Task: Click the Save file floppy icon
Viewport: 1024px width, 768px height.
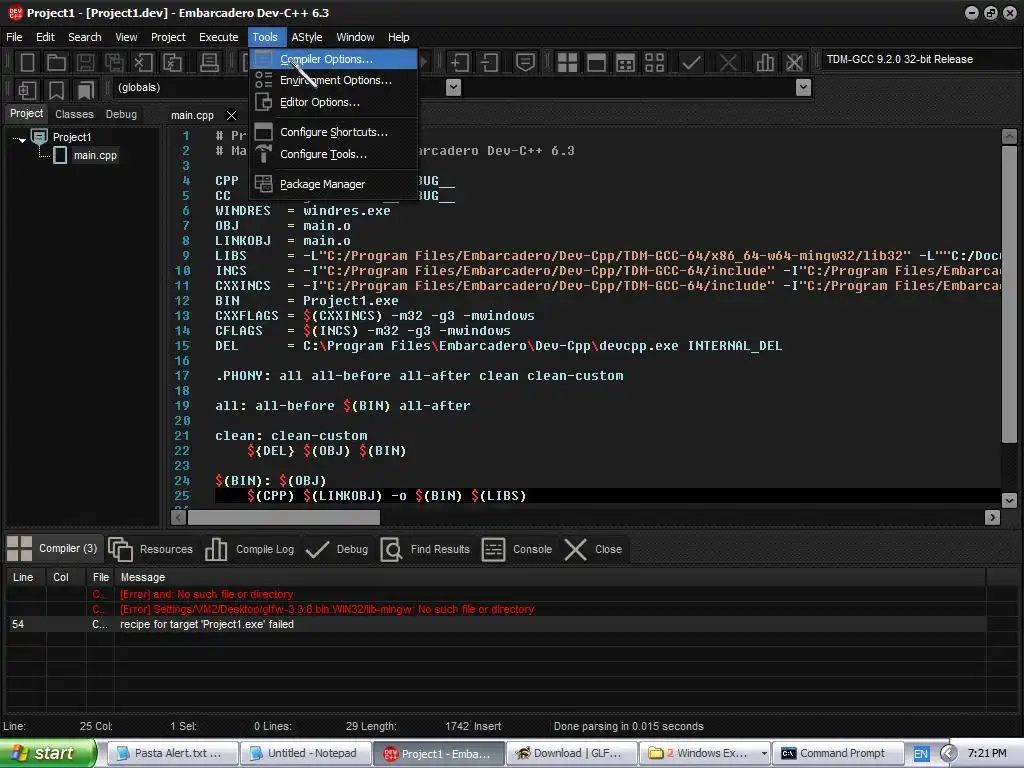Action: click(85, 63)
